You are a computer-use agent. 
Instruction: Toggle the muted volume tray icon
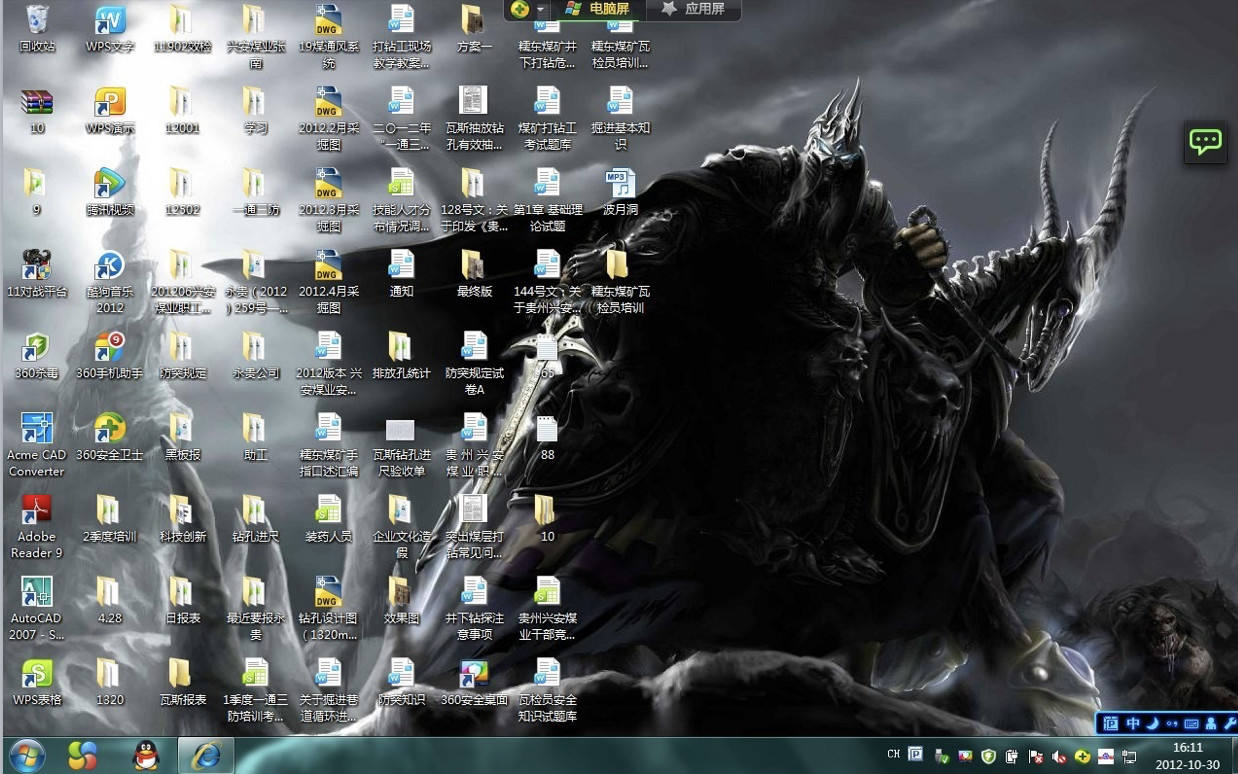point(1058,756)
